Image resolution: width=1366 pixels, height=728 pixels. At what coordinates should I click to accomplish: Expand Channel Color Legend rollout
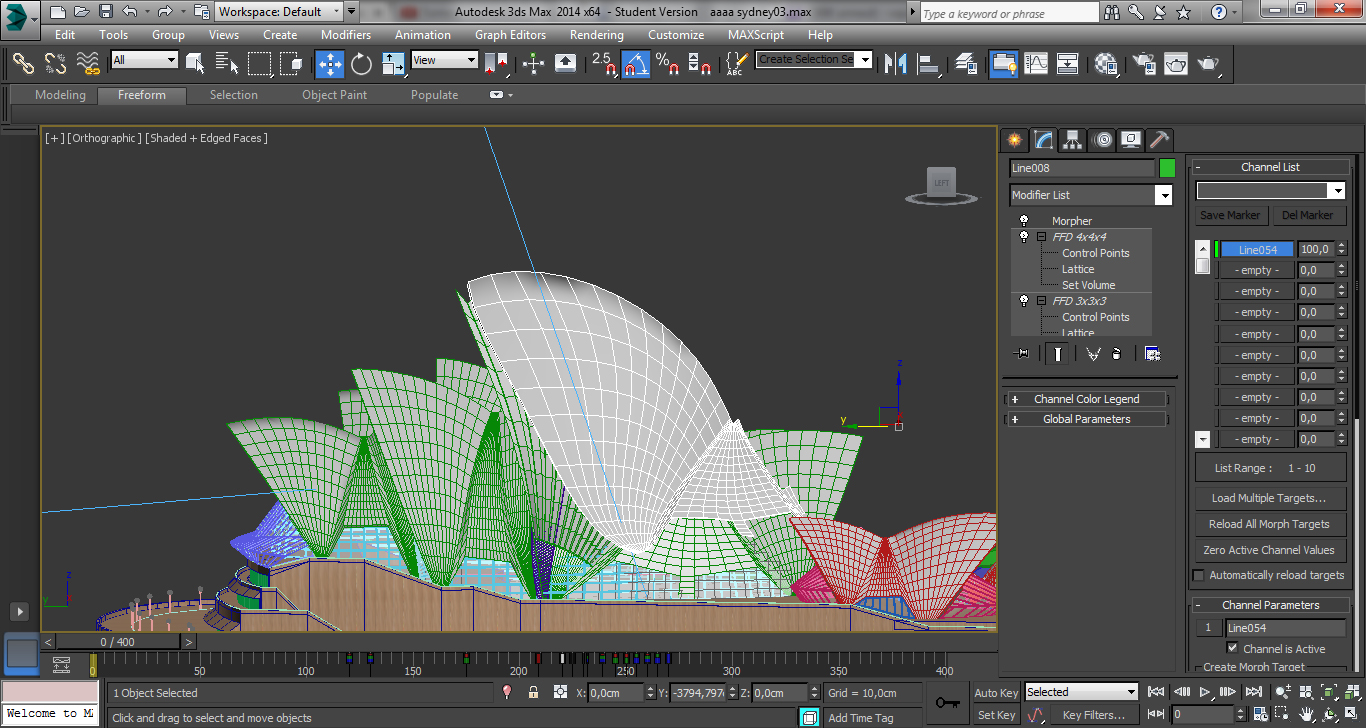1086,399
